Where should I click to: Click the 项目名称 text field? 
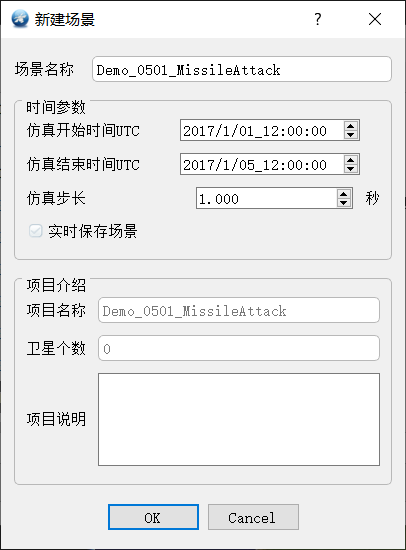[239, 310]
